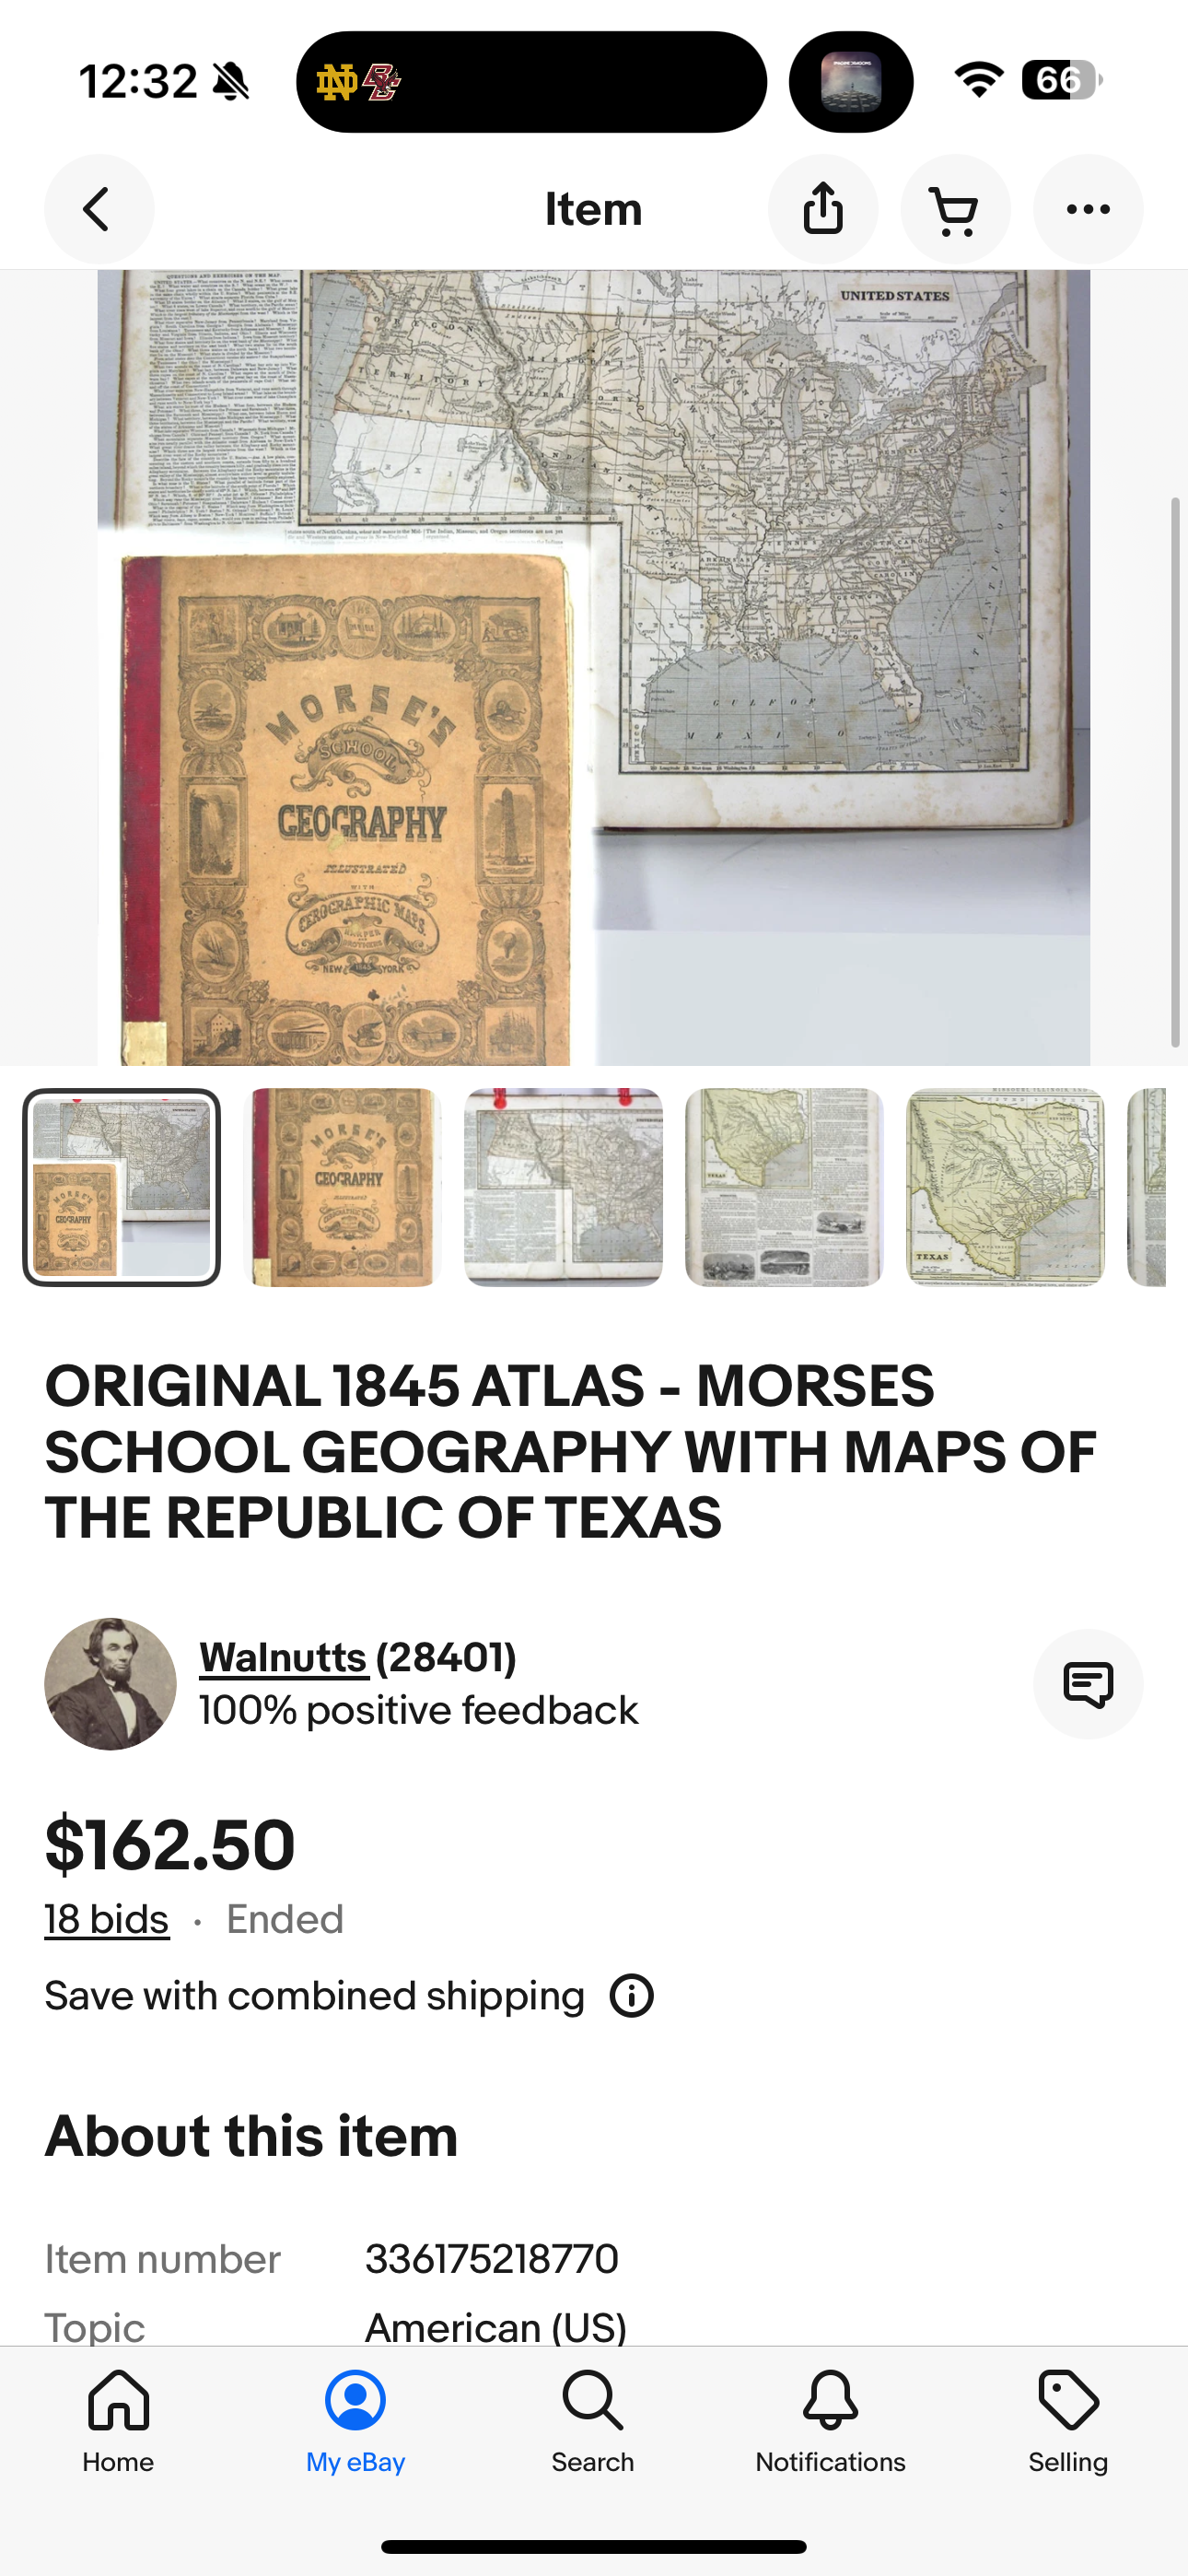The height and width of the screenshot is (2576, 1188).
Task: Open Walnutts seller profile link
Action: pos(283,1657)
